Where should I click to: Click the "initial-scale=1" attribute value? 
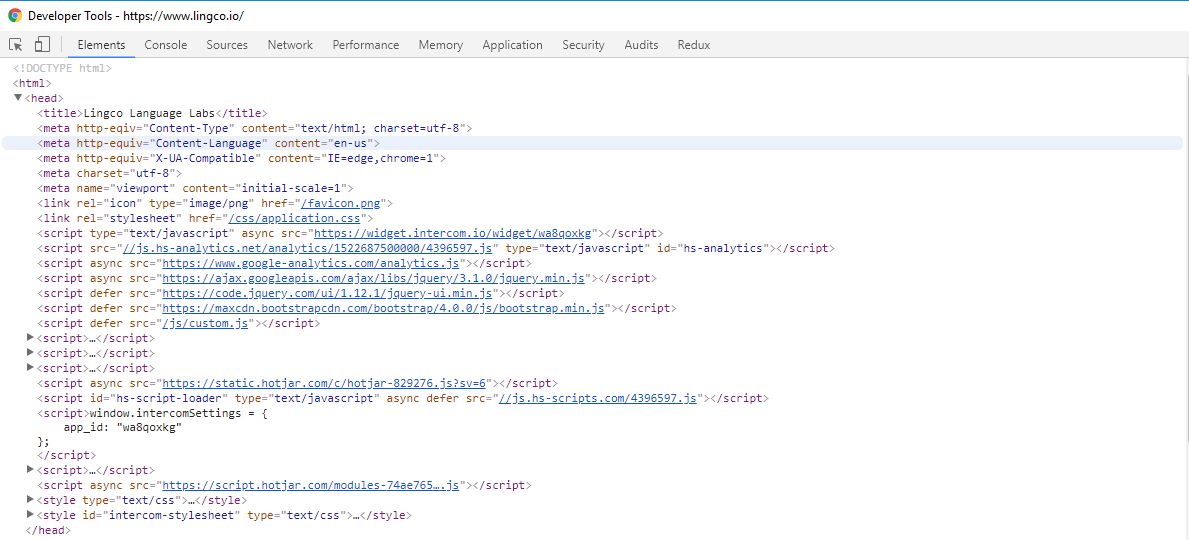(x=293, y=188)
